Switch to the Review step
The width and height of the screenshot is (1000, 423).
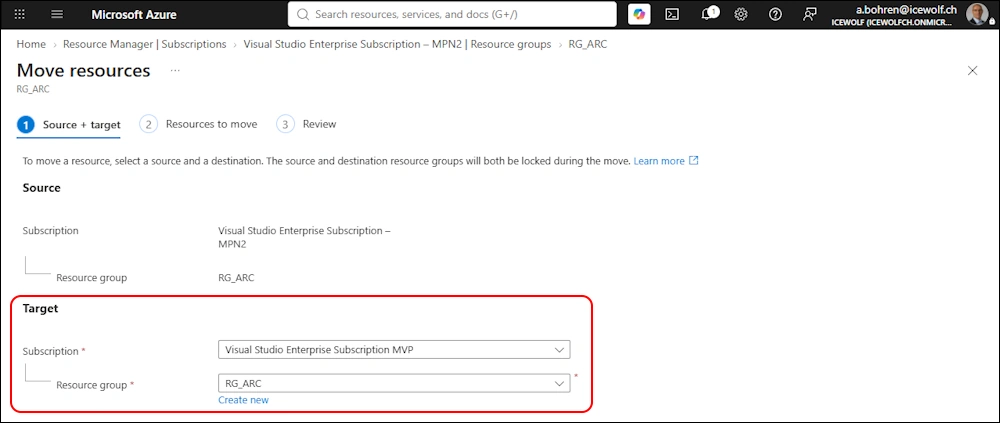point(307,124)
